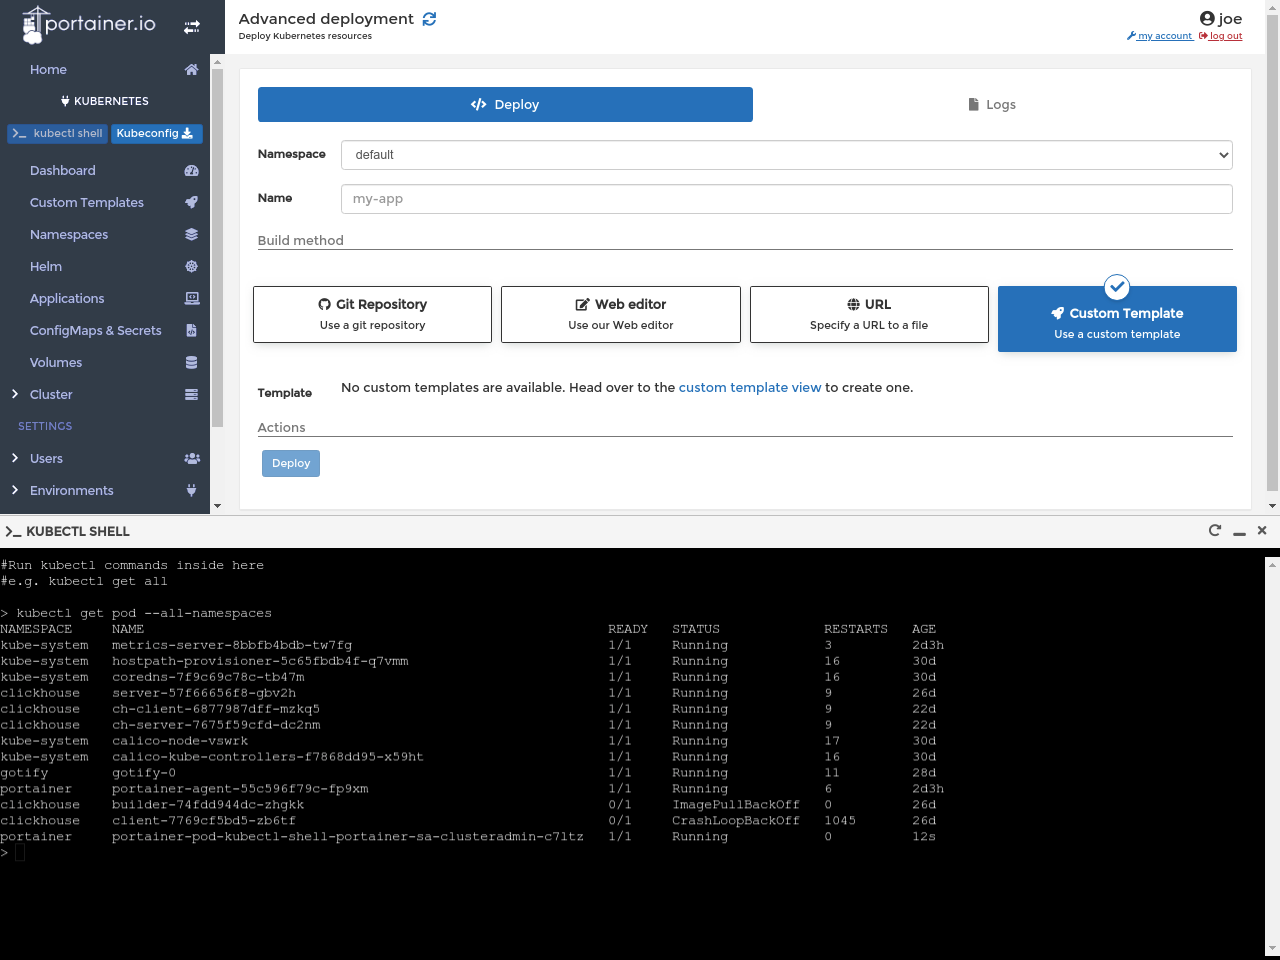Viewport: 1280px width, 960px height.
Task: Click pod name calico-node-vswrk
Action: click(180, 741)
